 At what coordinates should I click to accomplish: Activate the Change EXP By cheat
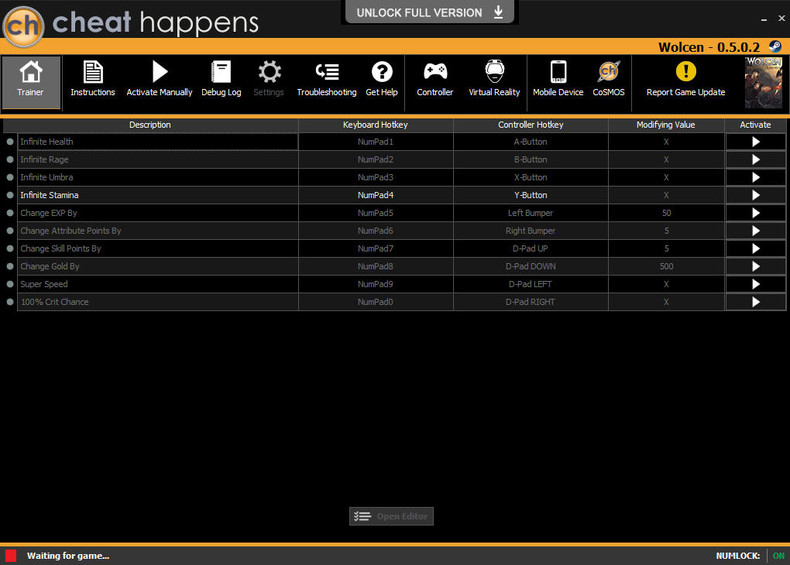(755, 213)
